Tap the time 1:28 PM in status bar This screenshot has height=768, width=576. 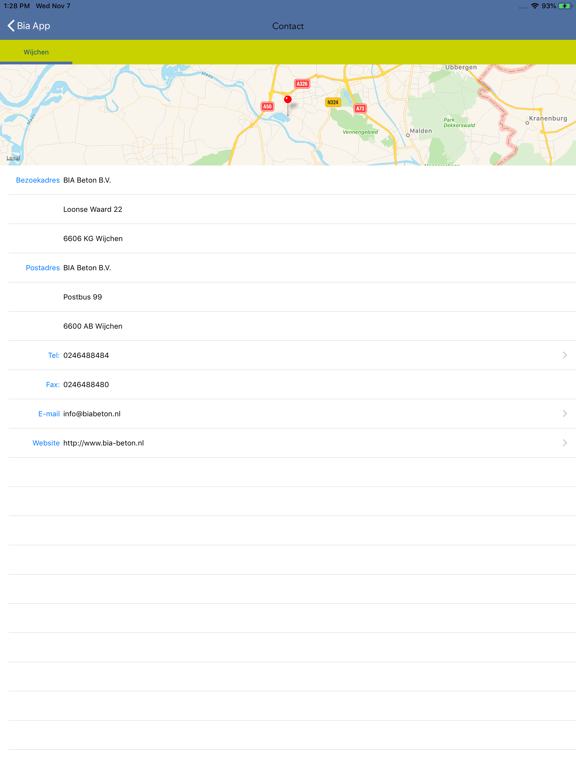click(x=17, y=6)
